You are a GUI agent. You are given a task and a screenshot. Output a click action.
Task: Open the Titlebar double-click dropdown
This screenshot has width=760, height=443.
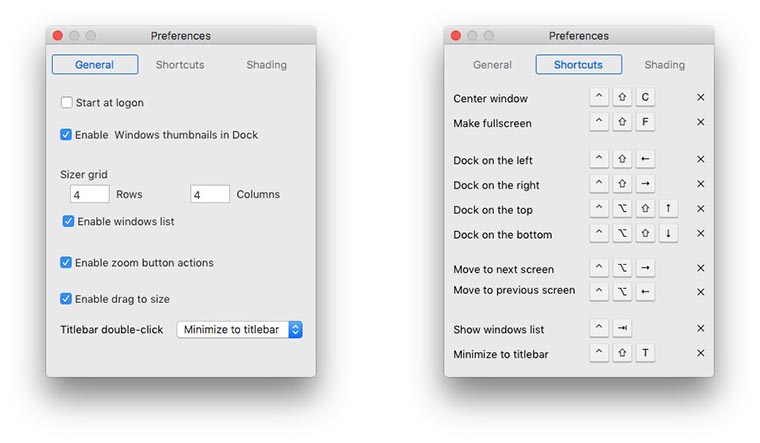point(239,329)
